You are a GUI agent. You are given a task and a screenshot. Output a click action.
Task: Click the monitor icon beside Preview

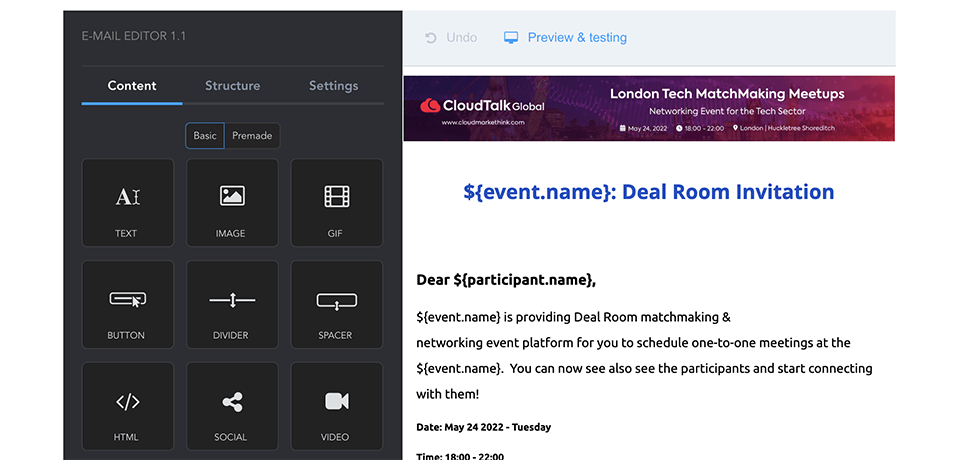click(x=511, y=38)
